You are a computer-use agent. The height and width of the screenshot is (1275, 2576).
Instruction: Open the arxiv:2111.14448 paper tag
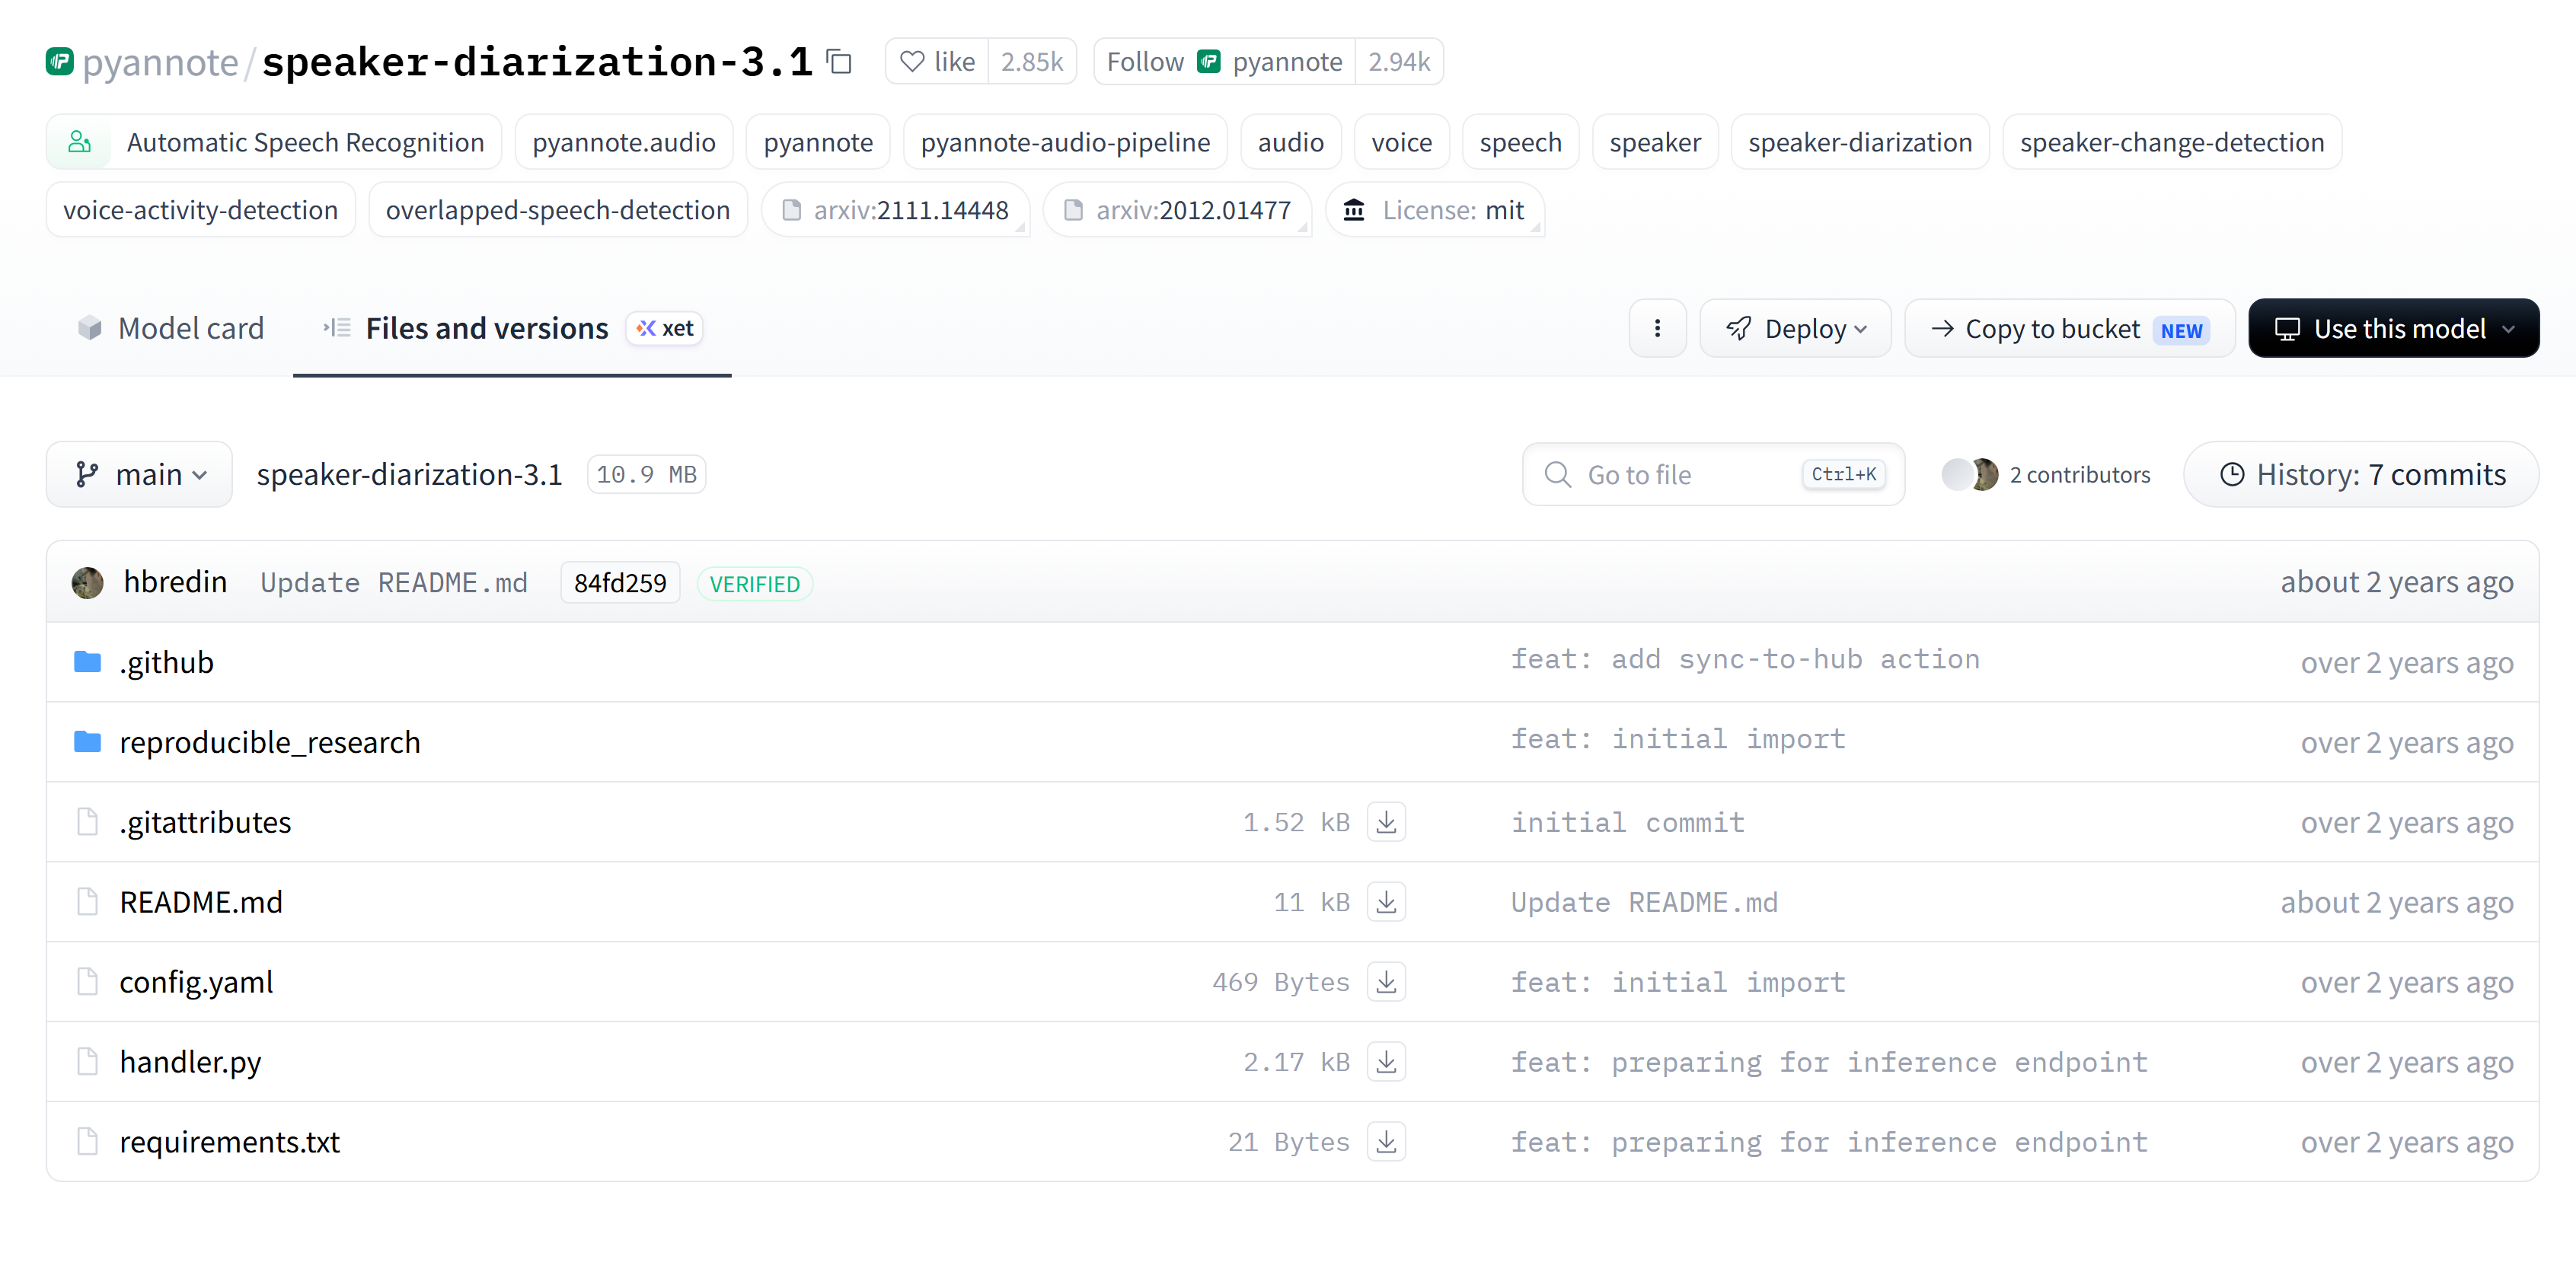pyautogui.click(x=896, y=210)
